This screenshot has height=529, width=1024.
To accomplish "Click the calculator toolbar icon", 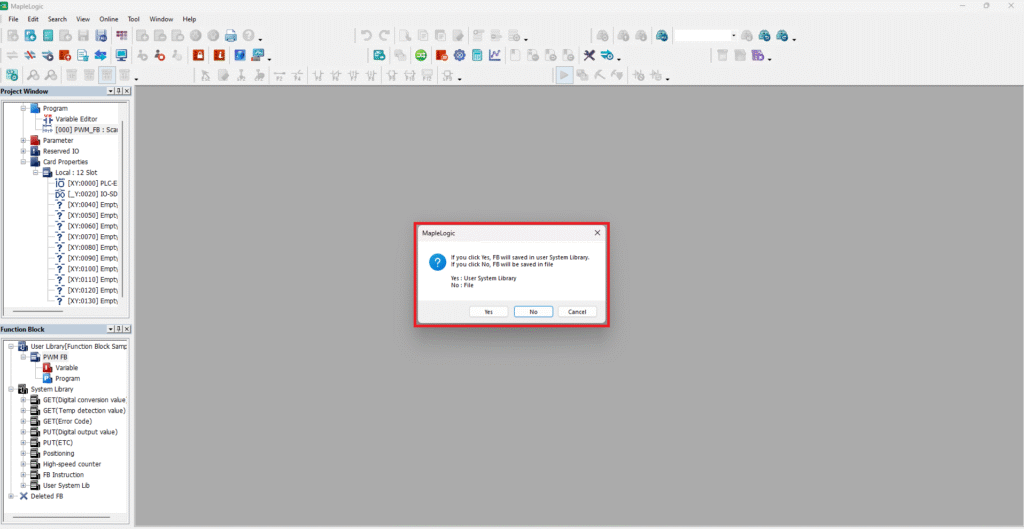I will point(477,56).
